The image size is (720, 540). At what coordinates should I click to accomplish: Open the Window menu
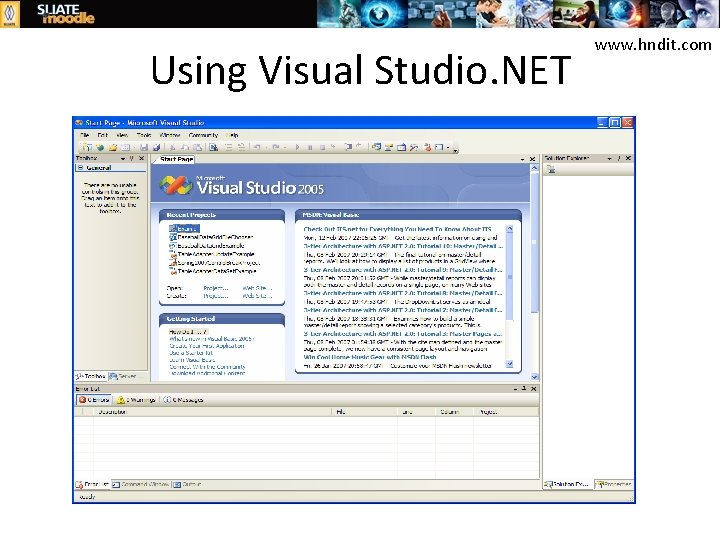[x=170, y=135]
